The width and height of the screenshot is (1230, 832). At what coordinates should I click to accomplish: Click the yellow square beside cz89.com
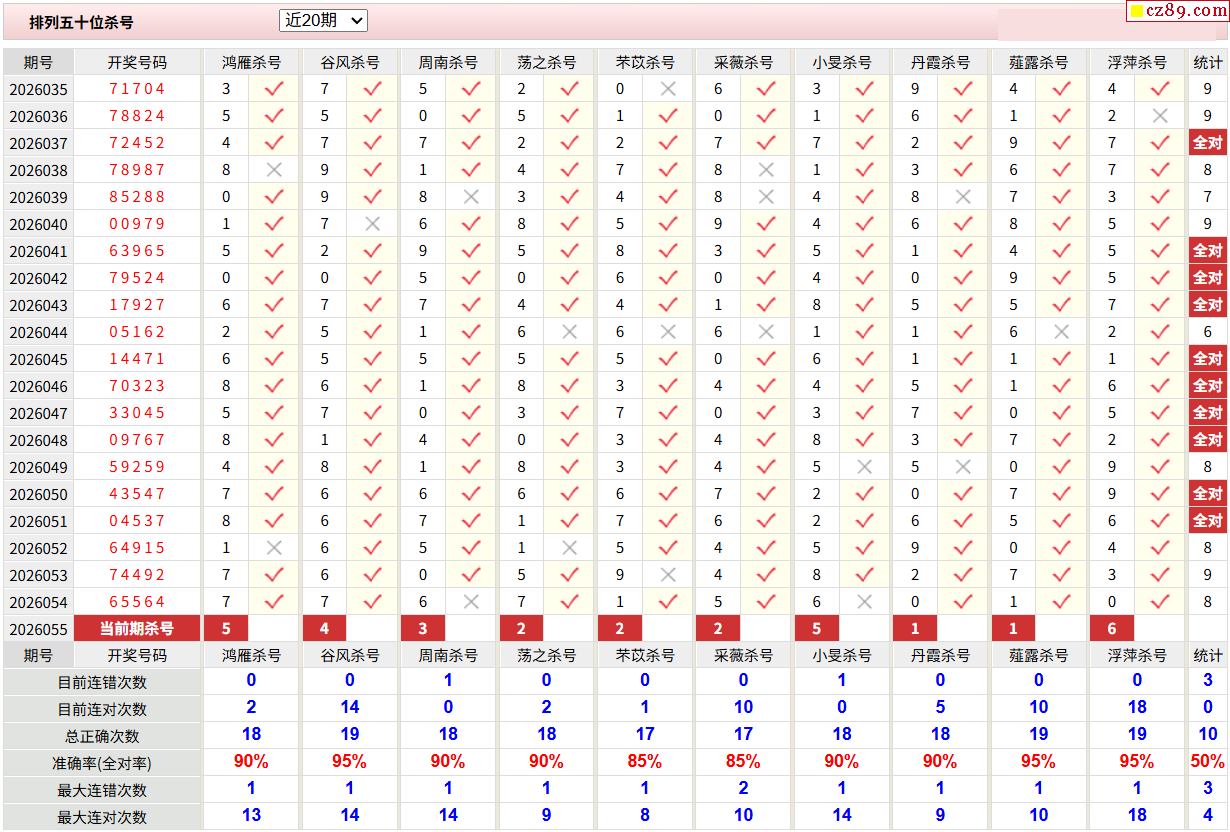point(1136,11)
